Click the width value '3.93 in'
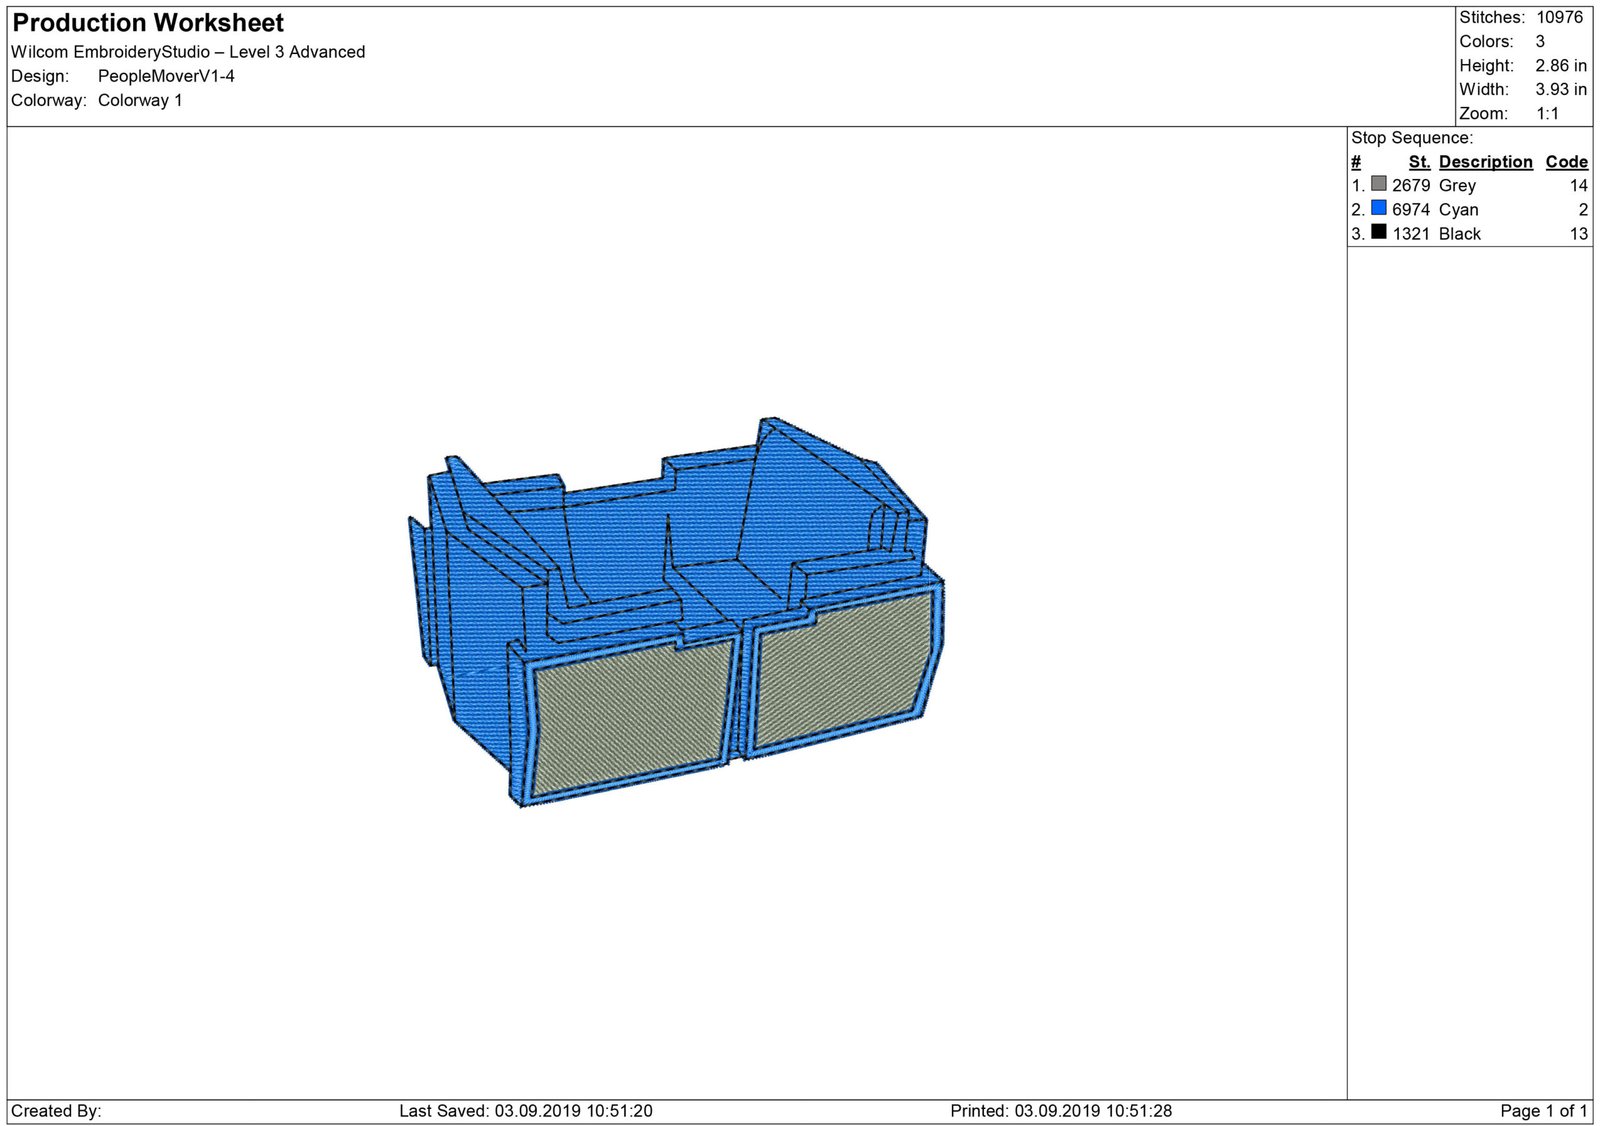Viewport: 1600px width, 1126px height. [1561, 89]
